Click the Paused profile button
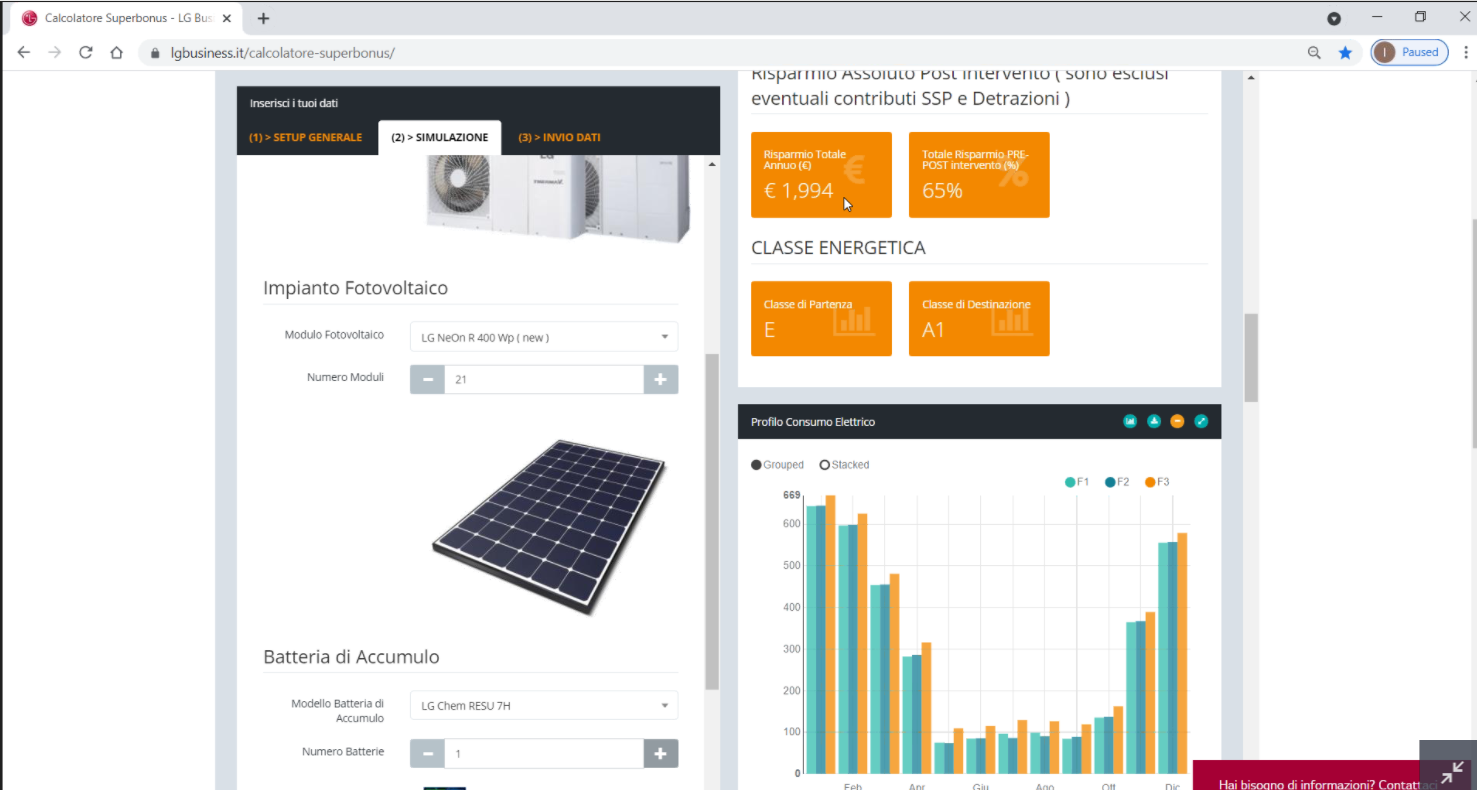The image size is (1477, 790). [1409, 52]
